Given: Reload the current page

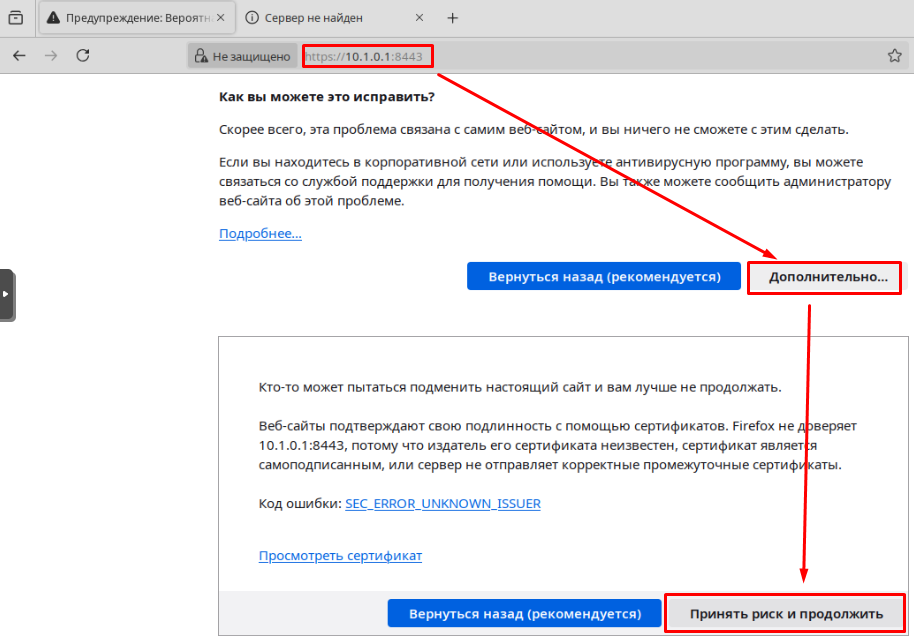Looking at the screenshot, I should [83, 56].
